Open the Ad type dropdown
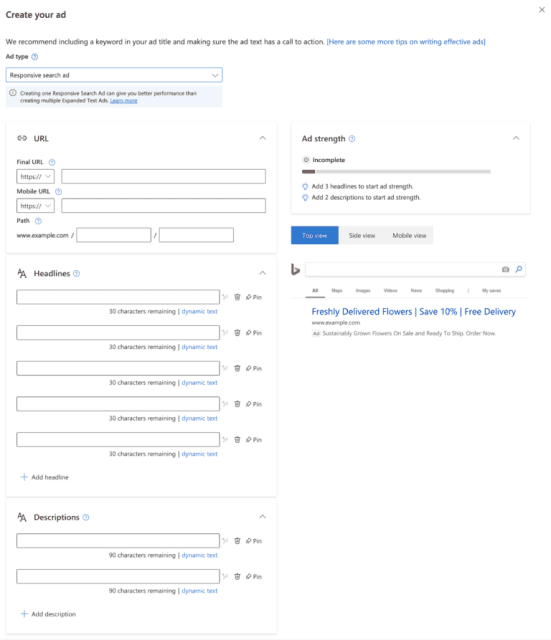This screenshot has height=640, width=551. tap(114, 75)
